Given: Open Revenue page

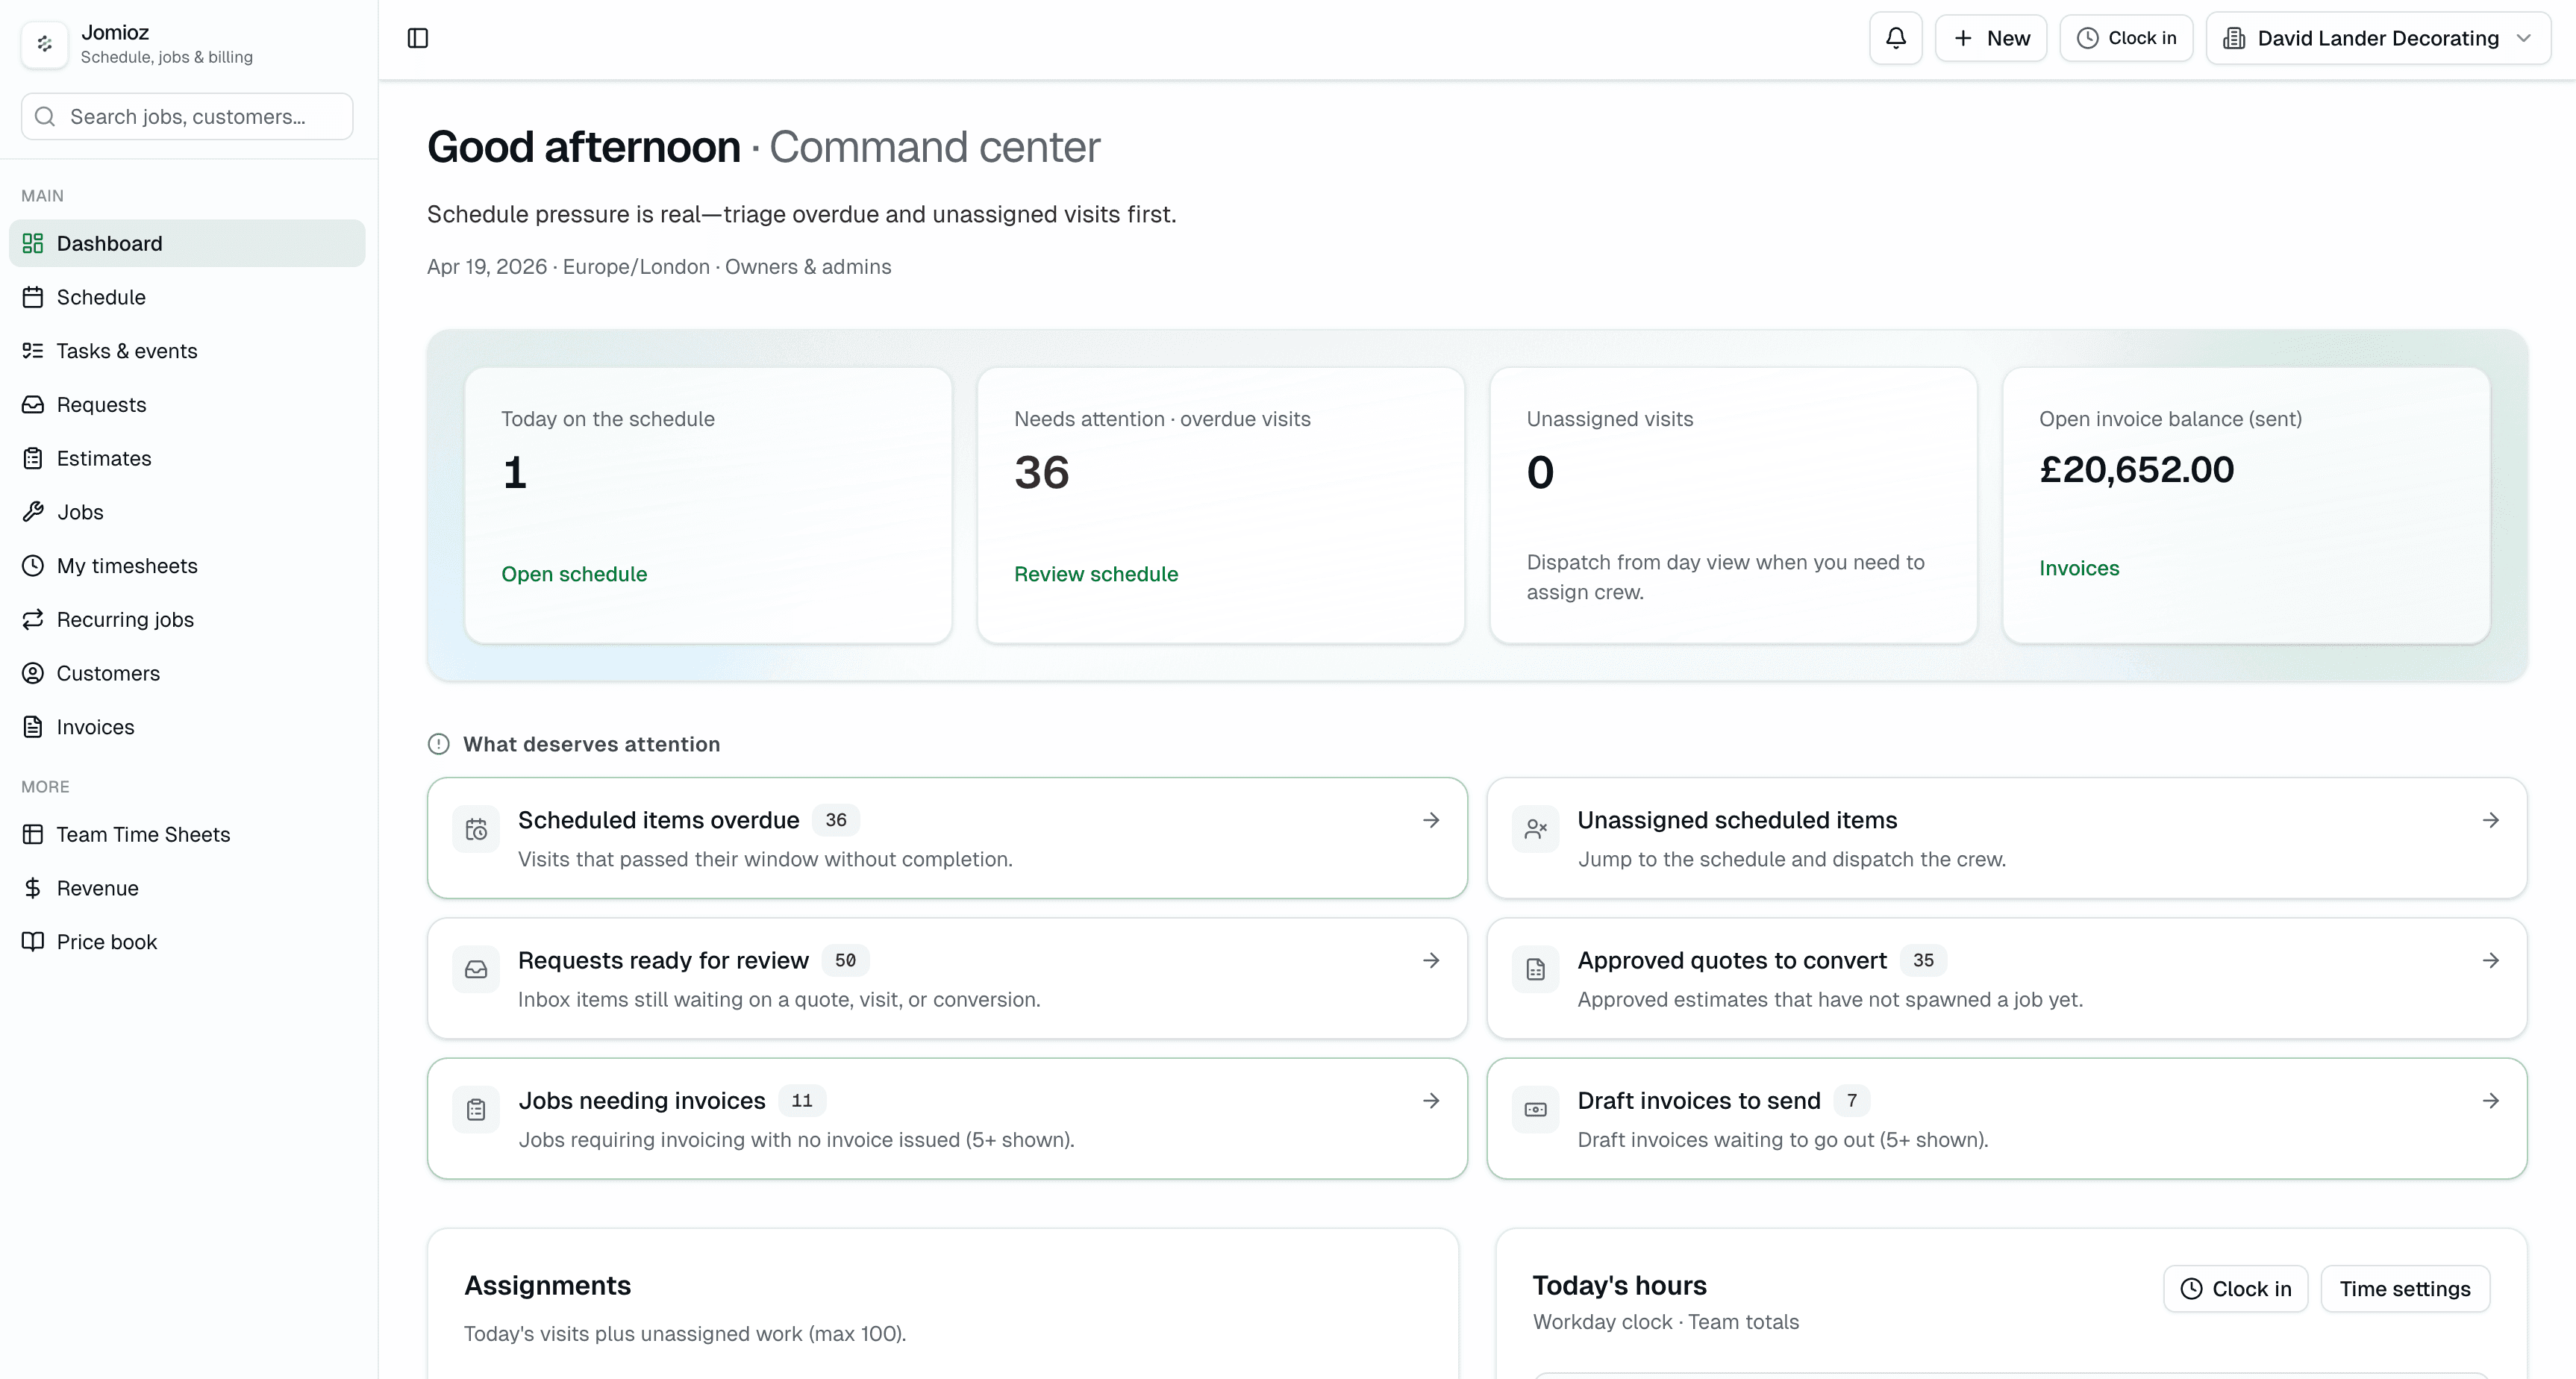Looking at the screenshot, I should [x=187, y=888].
